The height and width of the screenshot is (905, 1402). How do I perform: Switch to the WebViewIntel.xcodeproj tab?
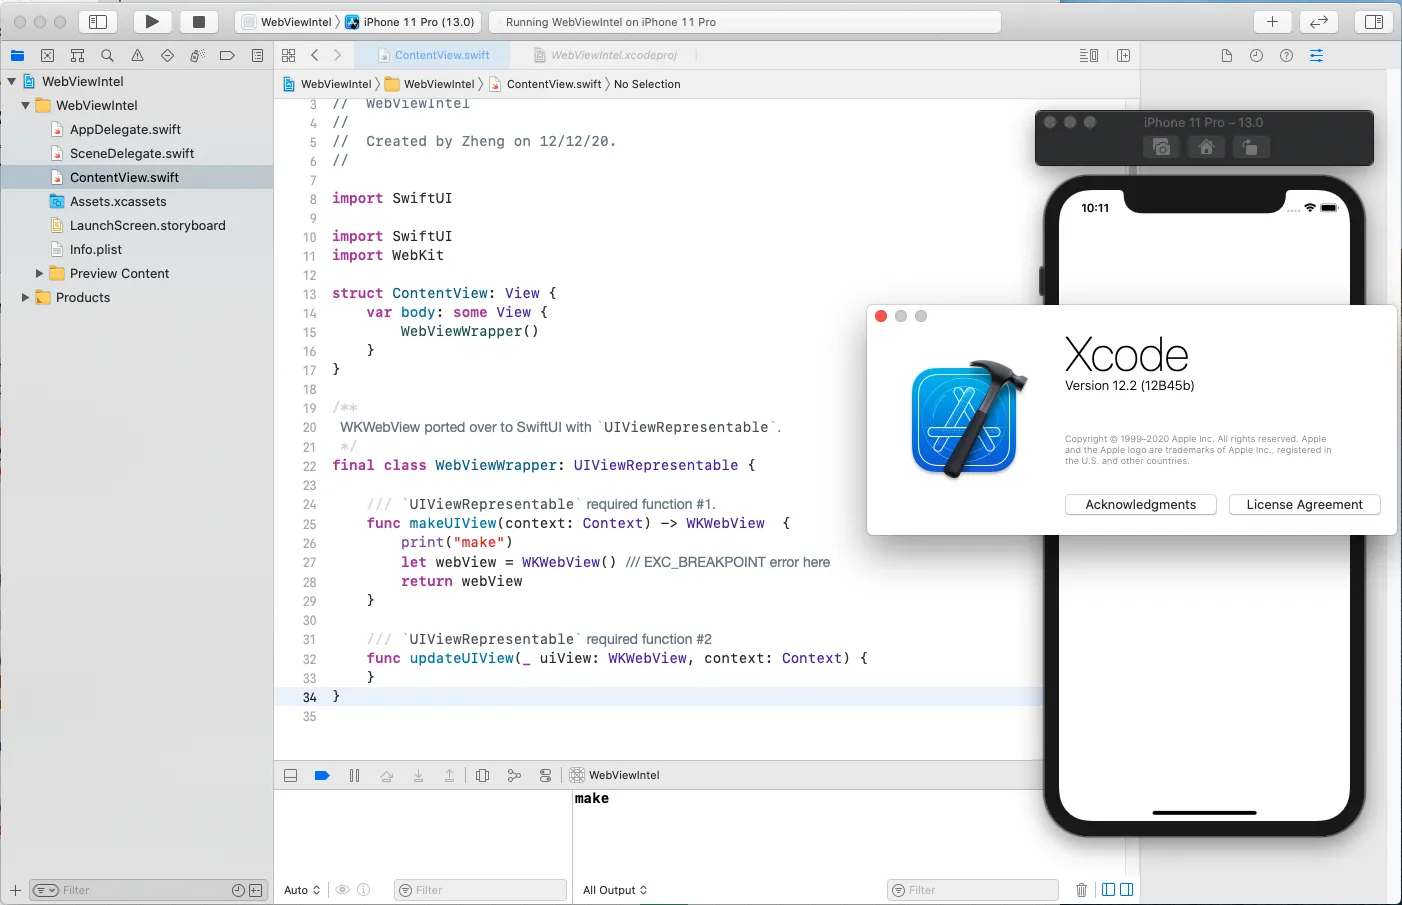pyautogui.click(x=606, y=56)
